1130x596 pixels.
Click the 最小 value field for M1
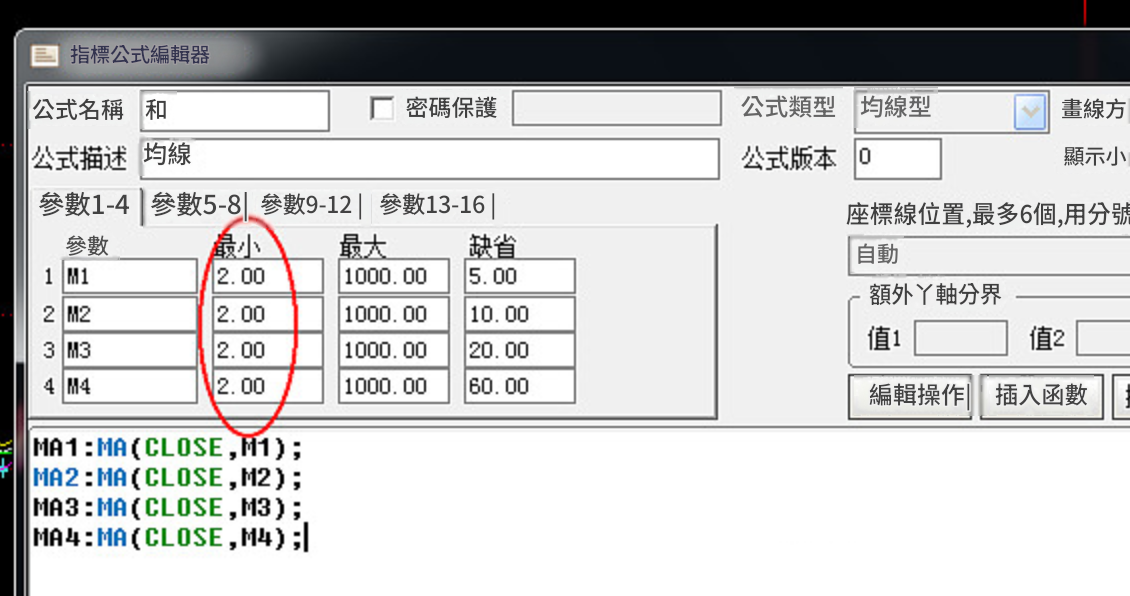click(268, 276)
